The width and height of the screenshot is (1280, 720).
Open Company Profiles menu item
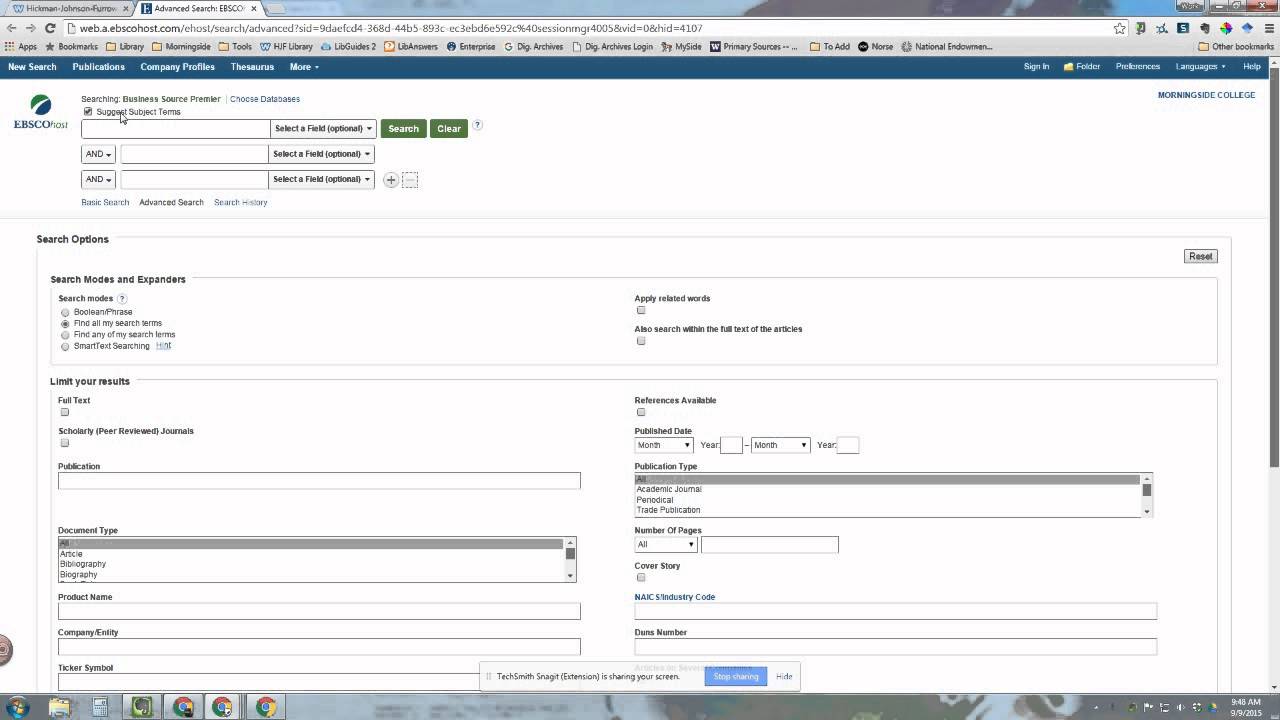point(177,67)
